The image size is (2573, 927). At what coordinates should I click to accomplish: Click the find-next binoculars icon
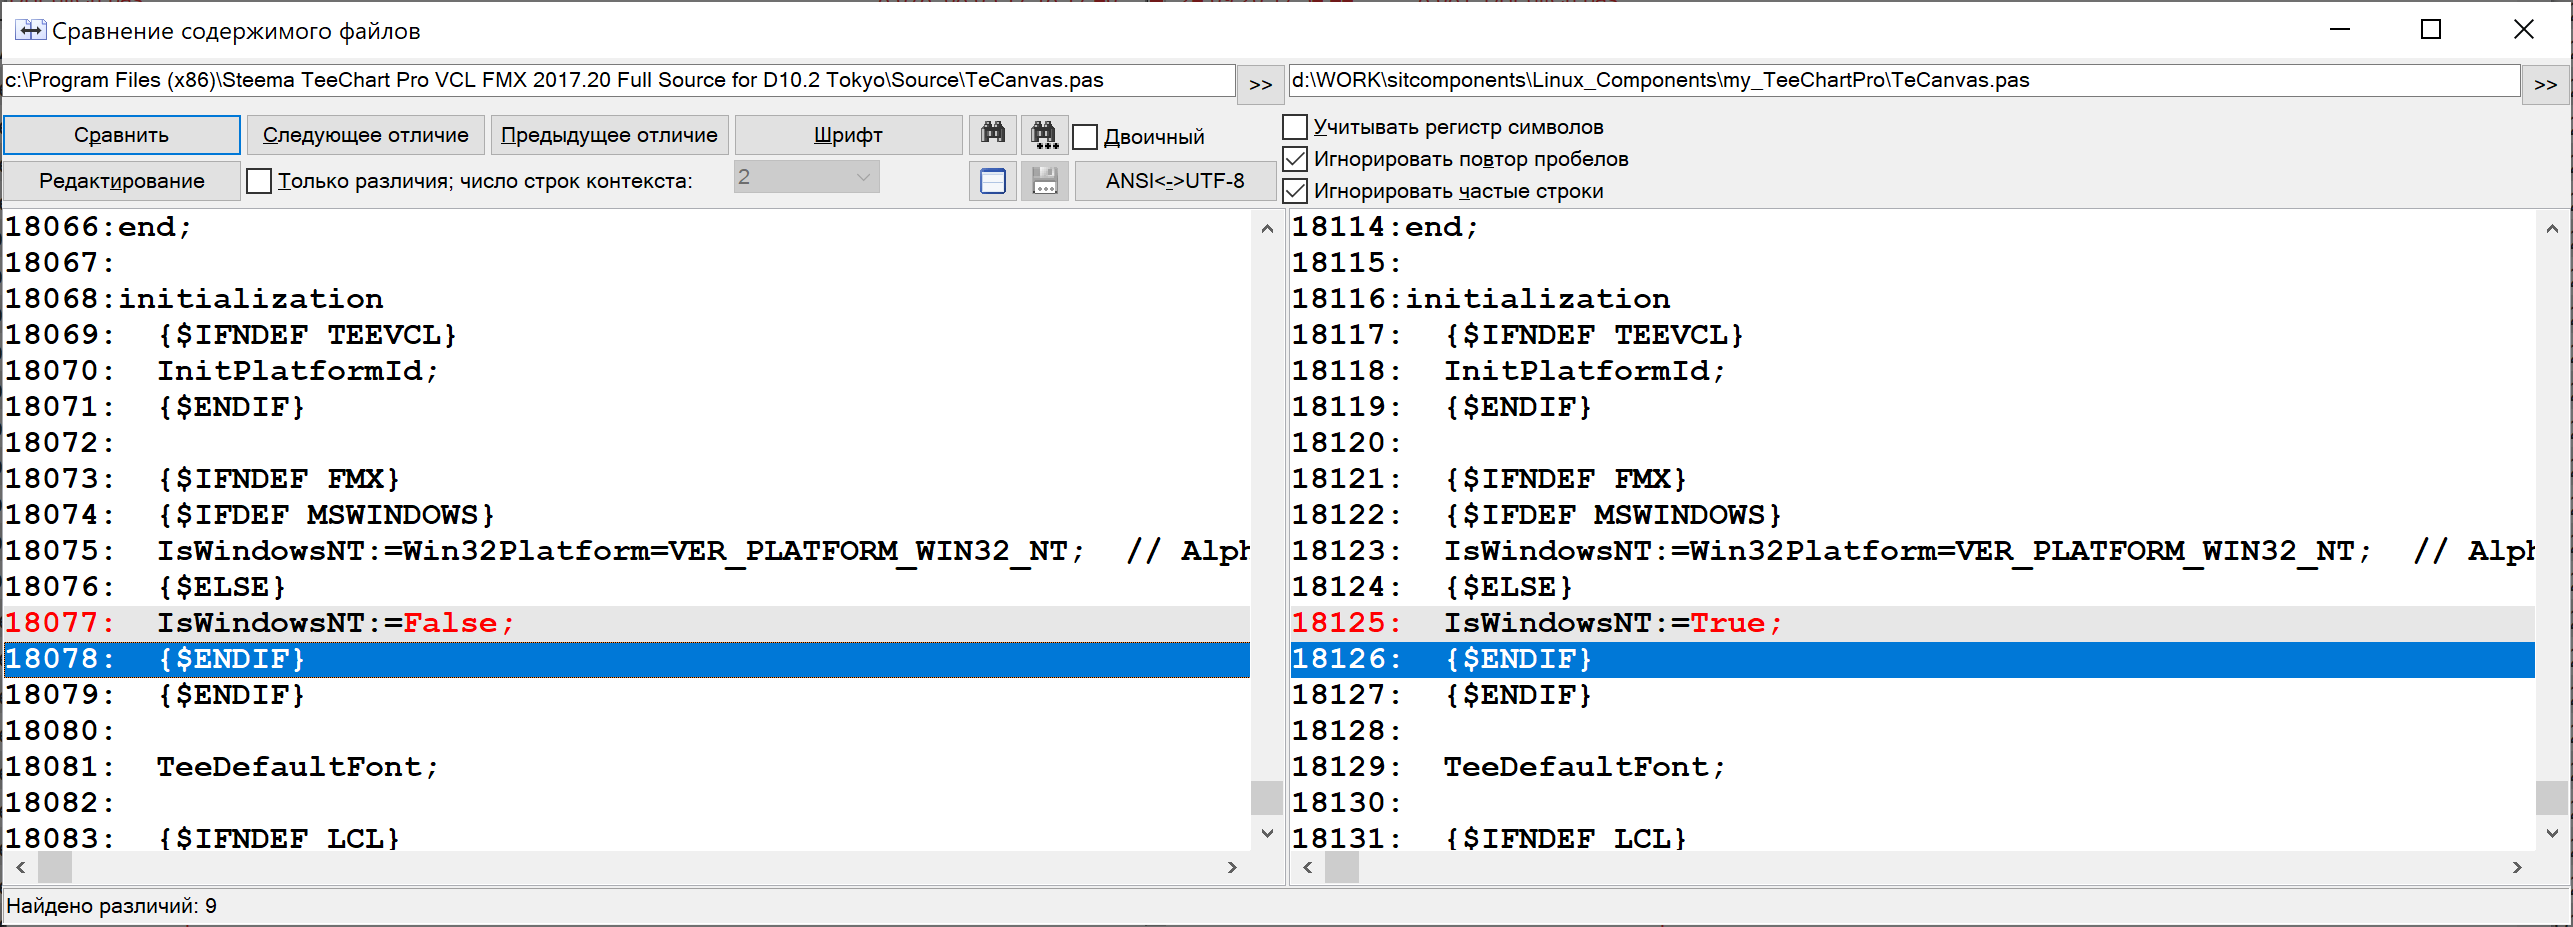click(x=1044, y=134)
